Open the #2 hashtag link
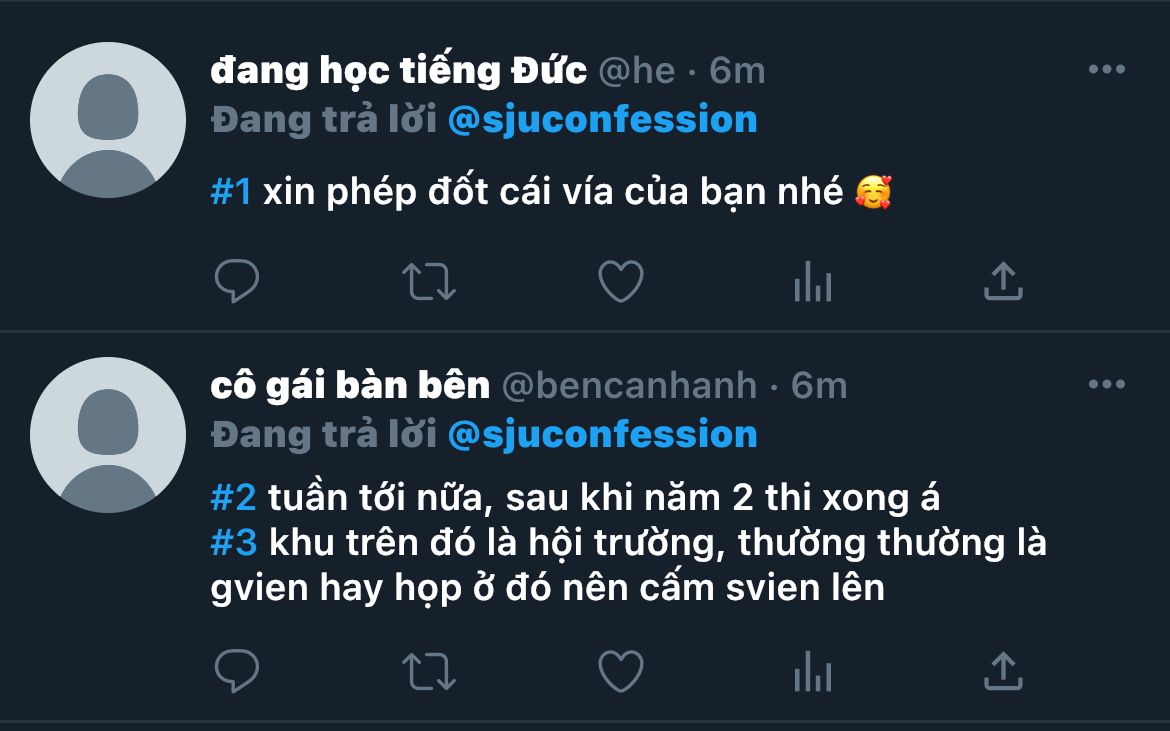This screenshot has height=731, width=1170. (234, 498)
